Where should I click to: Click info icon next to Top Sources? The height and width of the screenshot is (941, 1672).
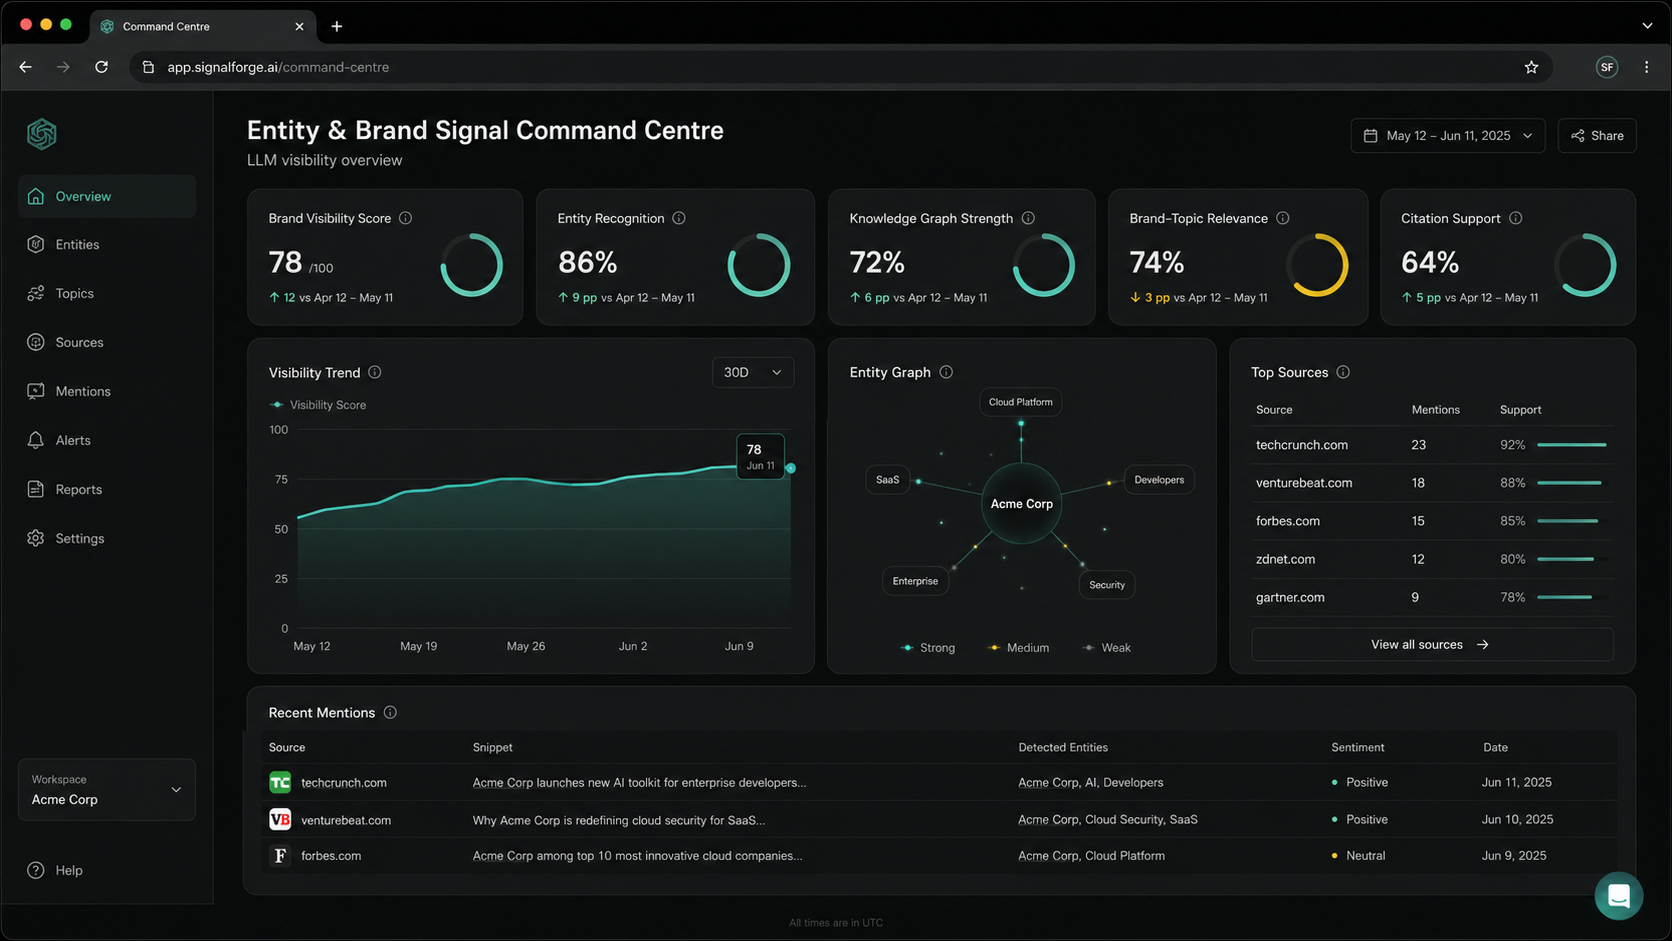[1343, 372]
